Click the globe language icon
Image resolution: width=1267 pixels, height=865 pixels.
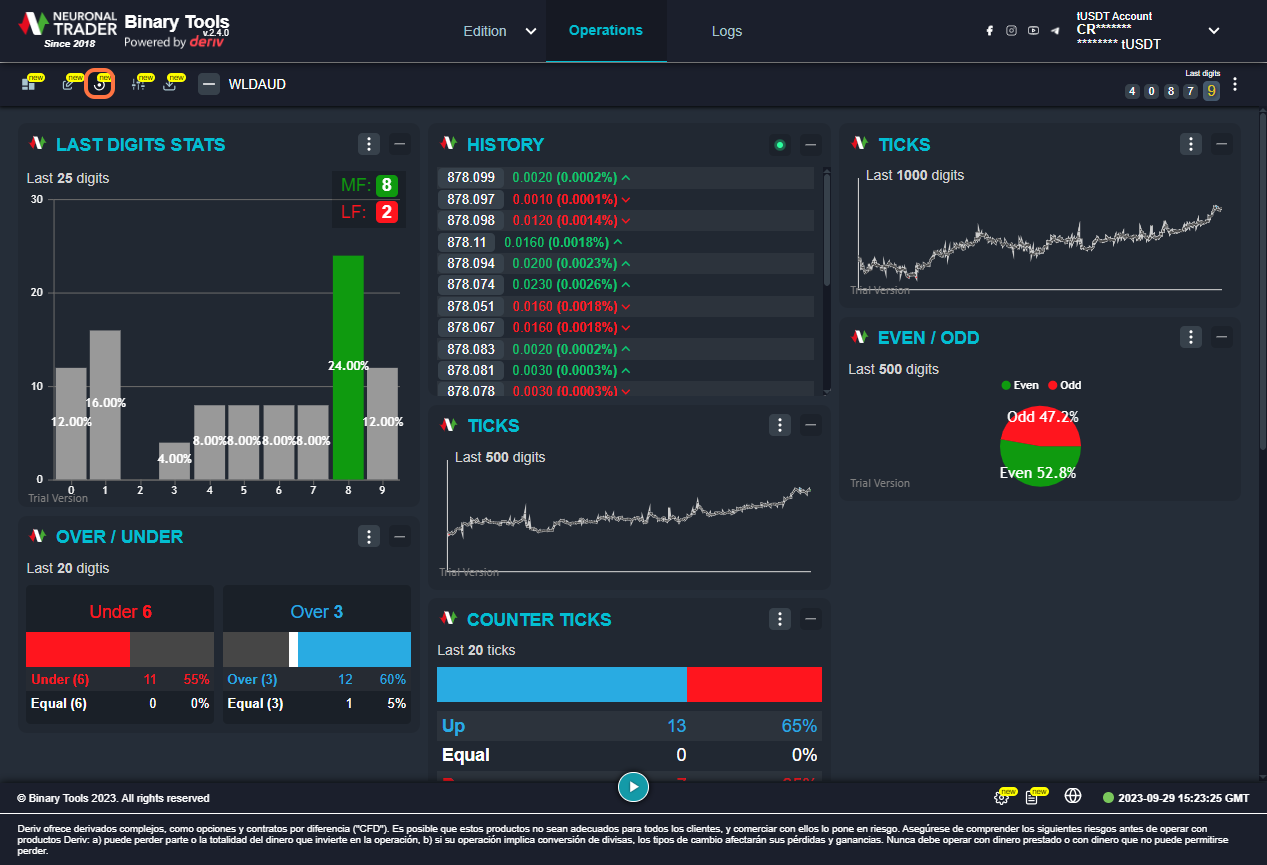pyautogui.click(x=1073, y=796)
